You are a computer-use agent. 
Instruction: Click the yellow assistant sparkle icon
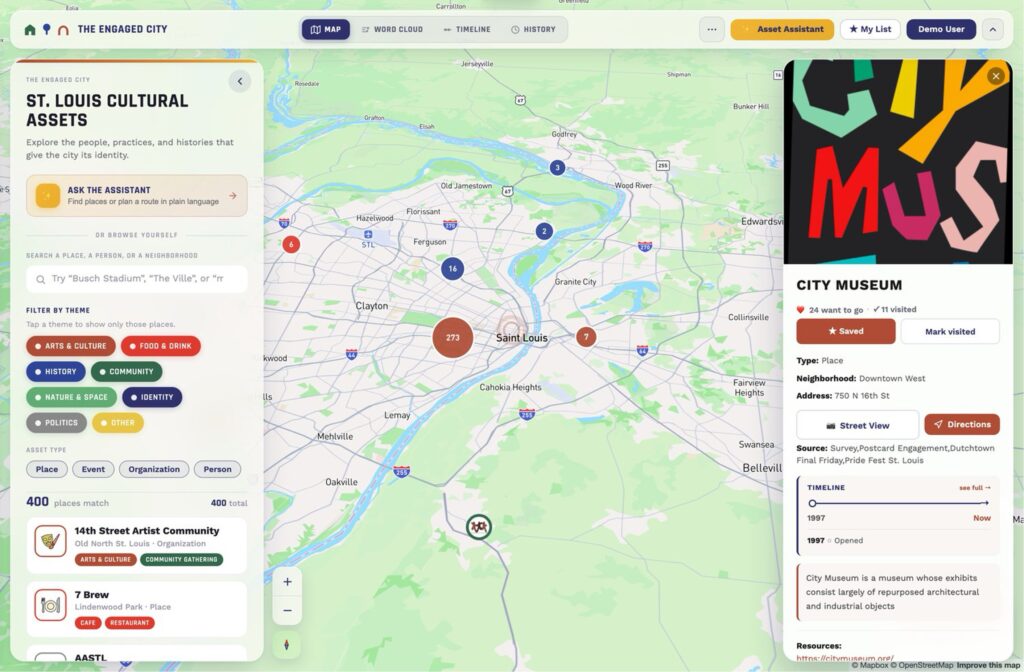click(x=48, y=195)
